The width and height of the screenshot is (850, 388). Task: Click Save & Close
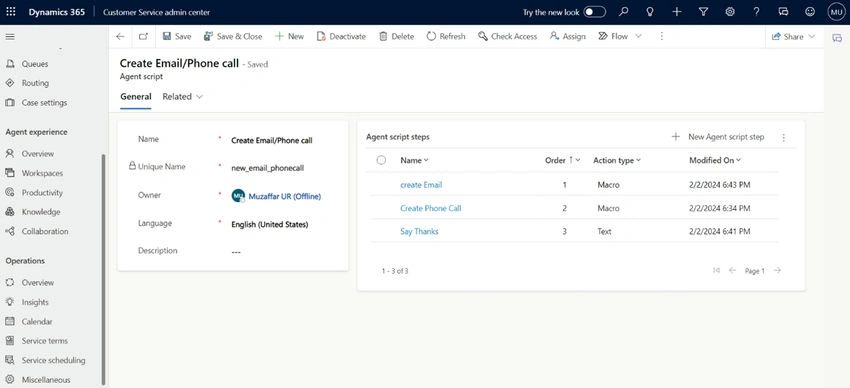(233, 36)
